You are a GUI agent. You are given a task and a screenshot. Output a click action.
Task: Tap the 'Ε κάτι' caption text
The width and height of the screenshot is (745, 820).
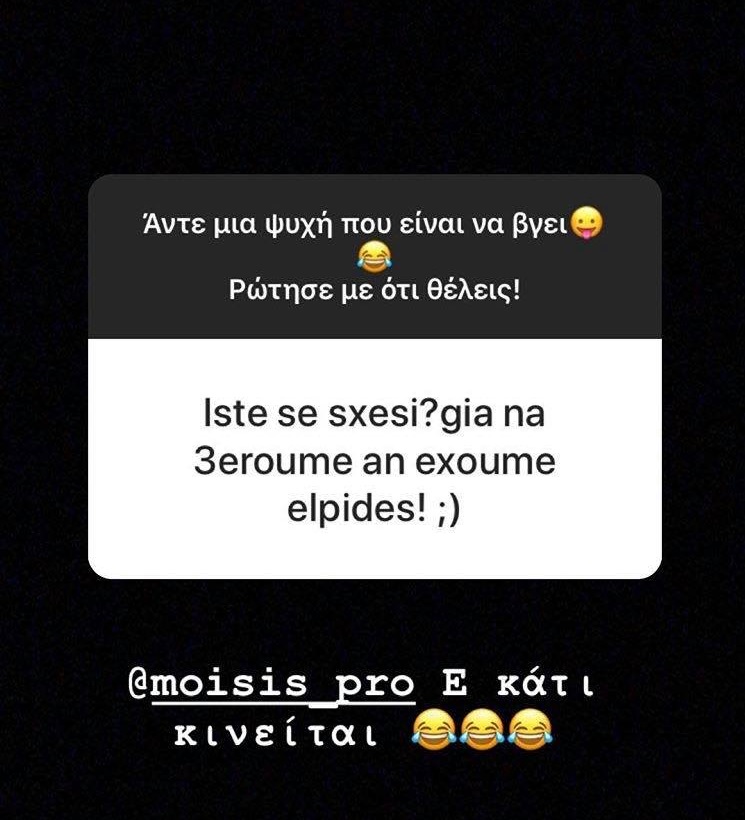pyautogui.click(x=519, y=685)
